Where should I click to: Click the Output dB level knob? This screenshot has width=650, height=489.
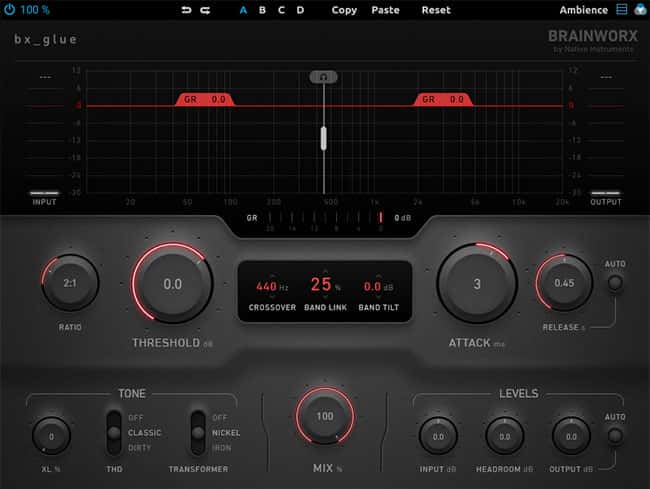(571, 436)
